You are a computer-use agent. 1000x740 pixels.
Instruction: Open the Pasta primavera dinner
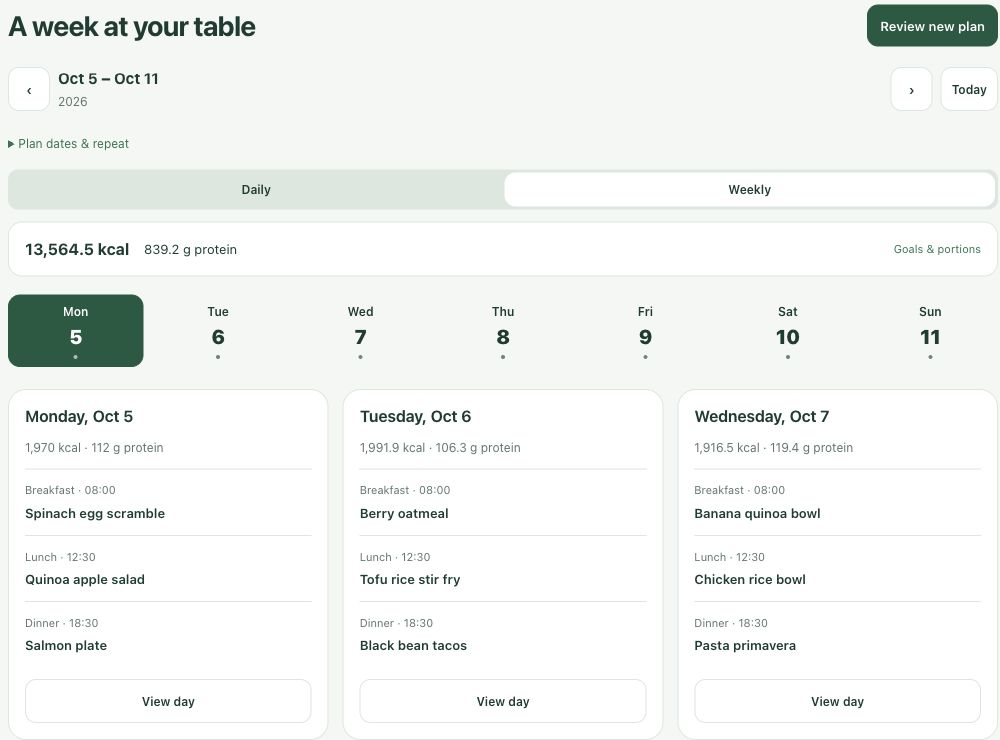click(745, 646)
